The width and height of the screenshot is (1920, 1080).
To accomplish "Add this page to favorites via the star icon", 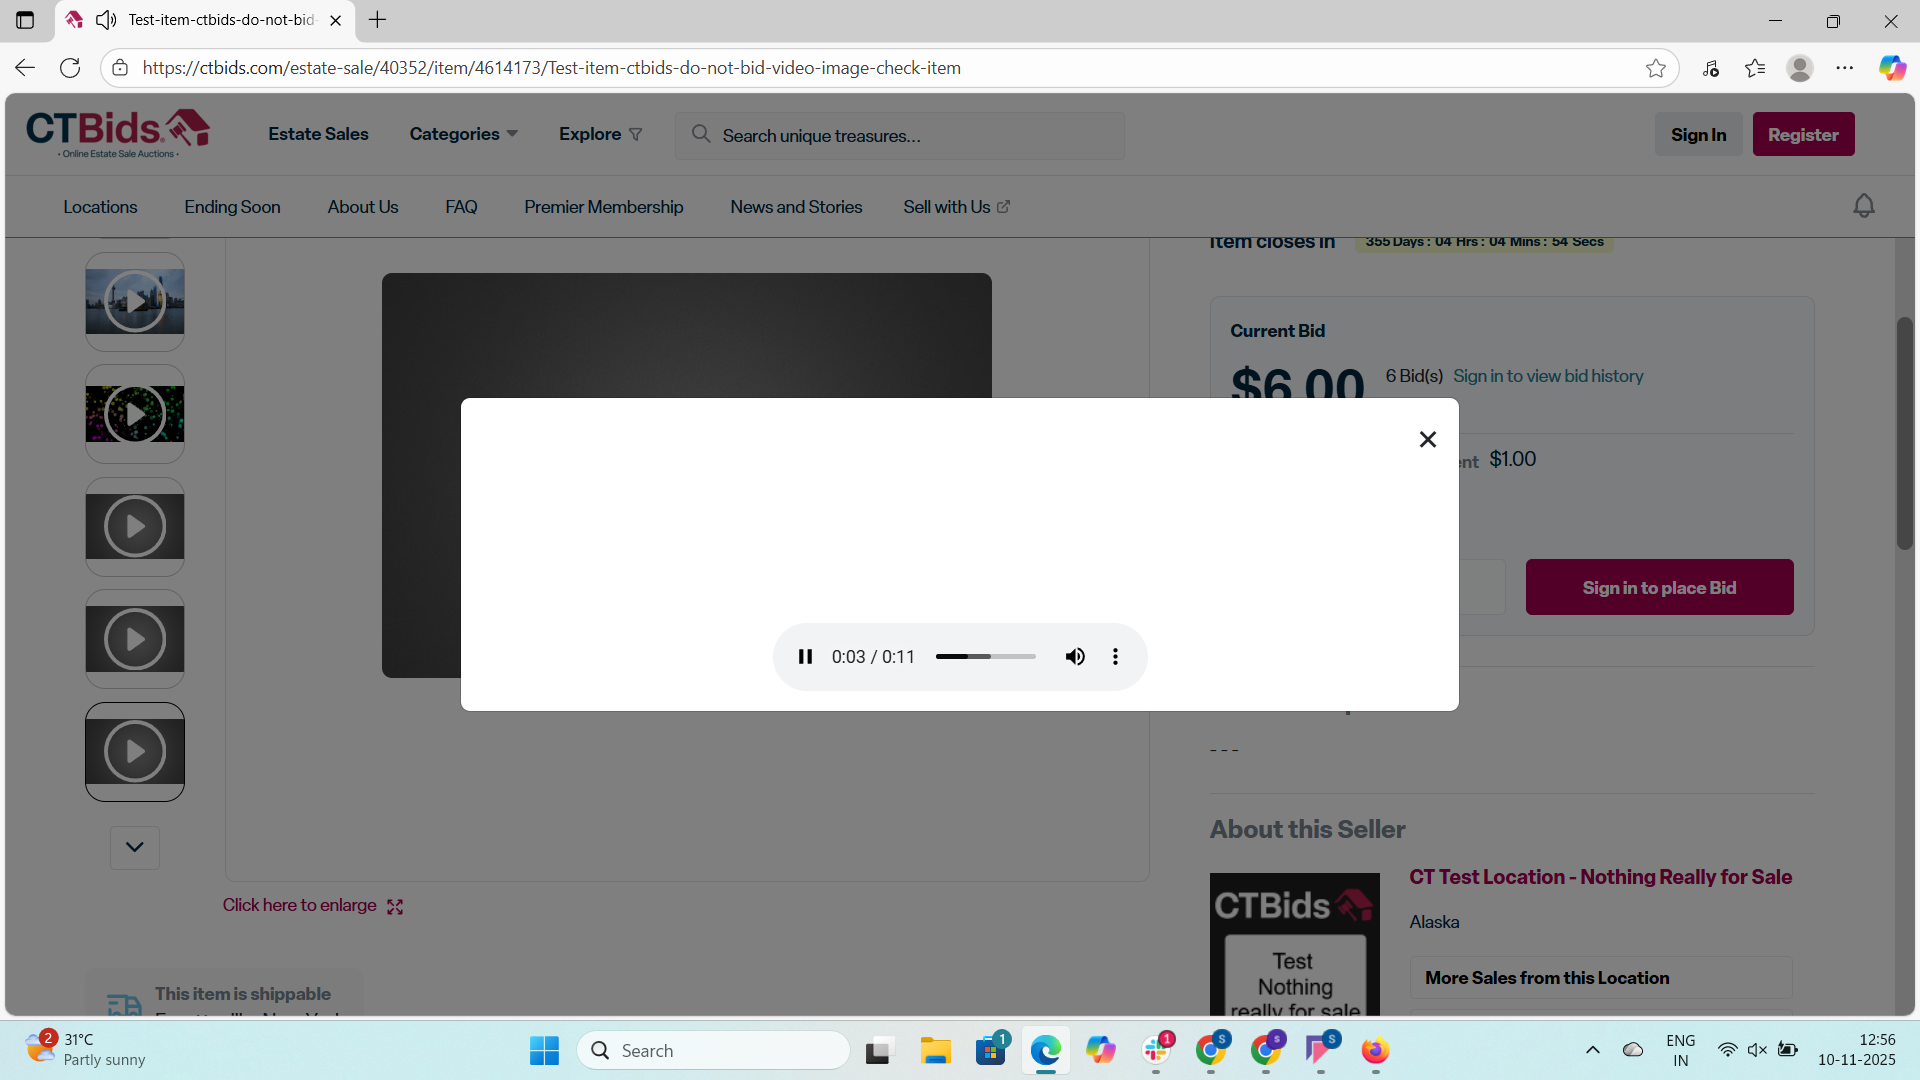I will pos(1655,68).
